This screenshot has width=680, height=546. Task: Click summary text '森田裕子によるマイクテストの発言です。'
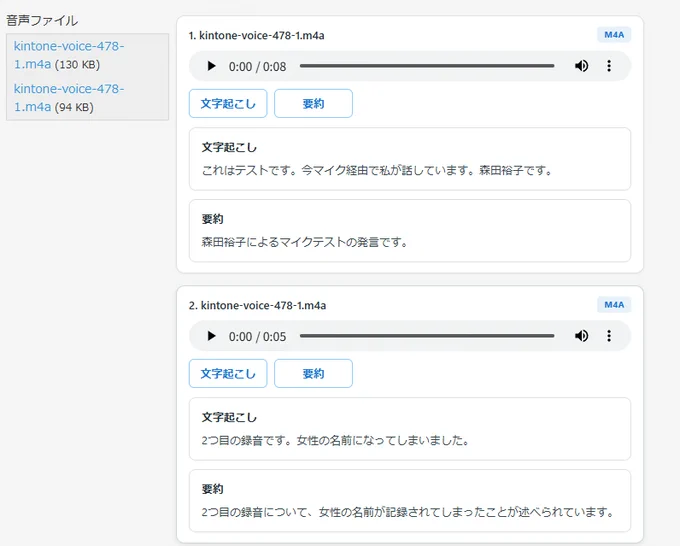(304, 242)
